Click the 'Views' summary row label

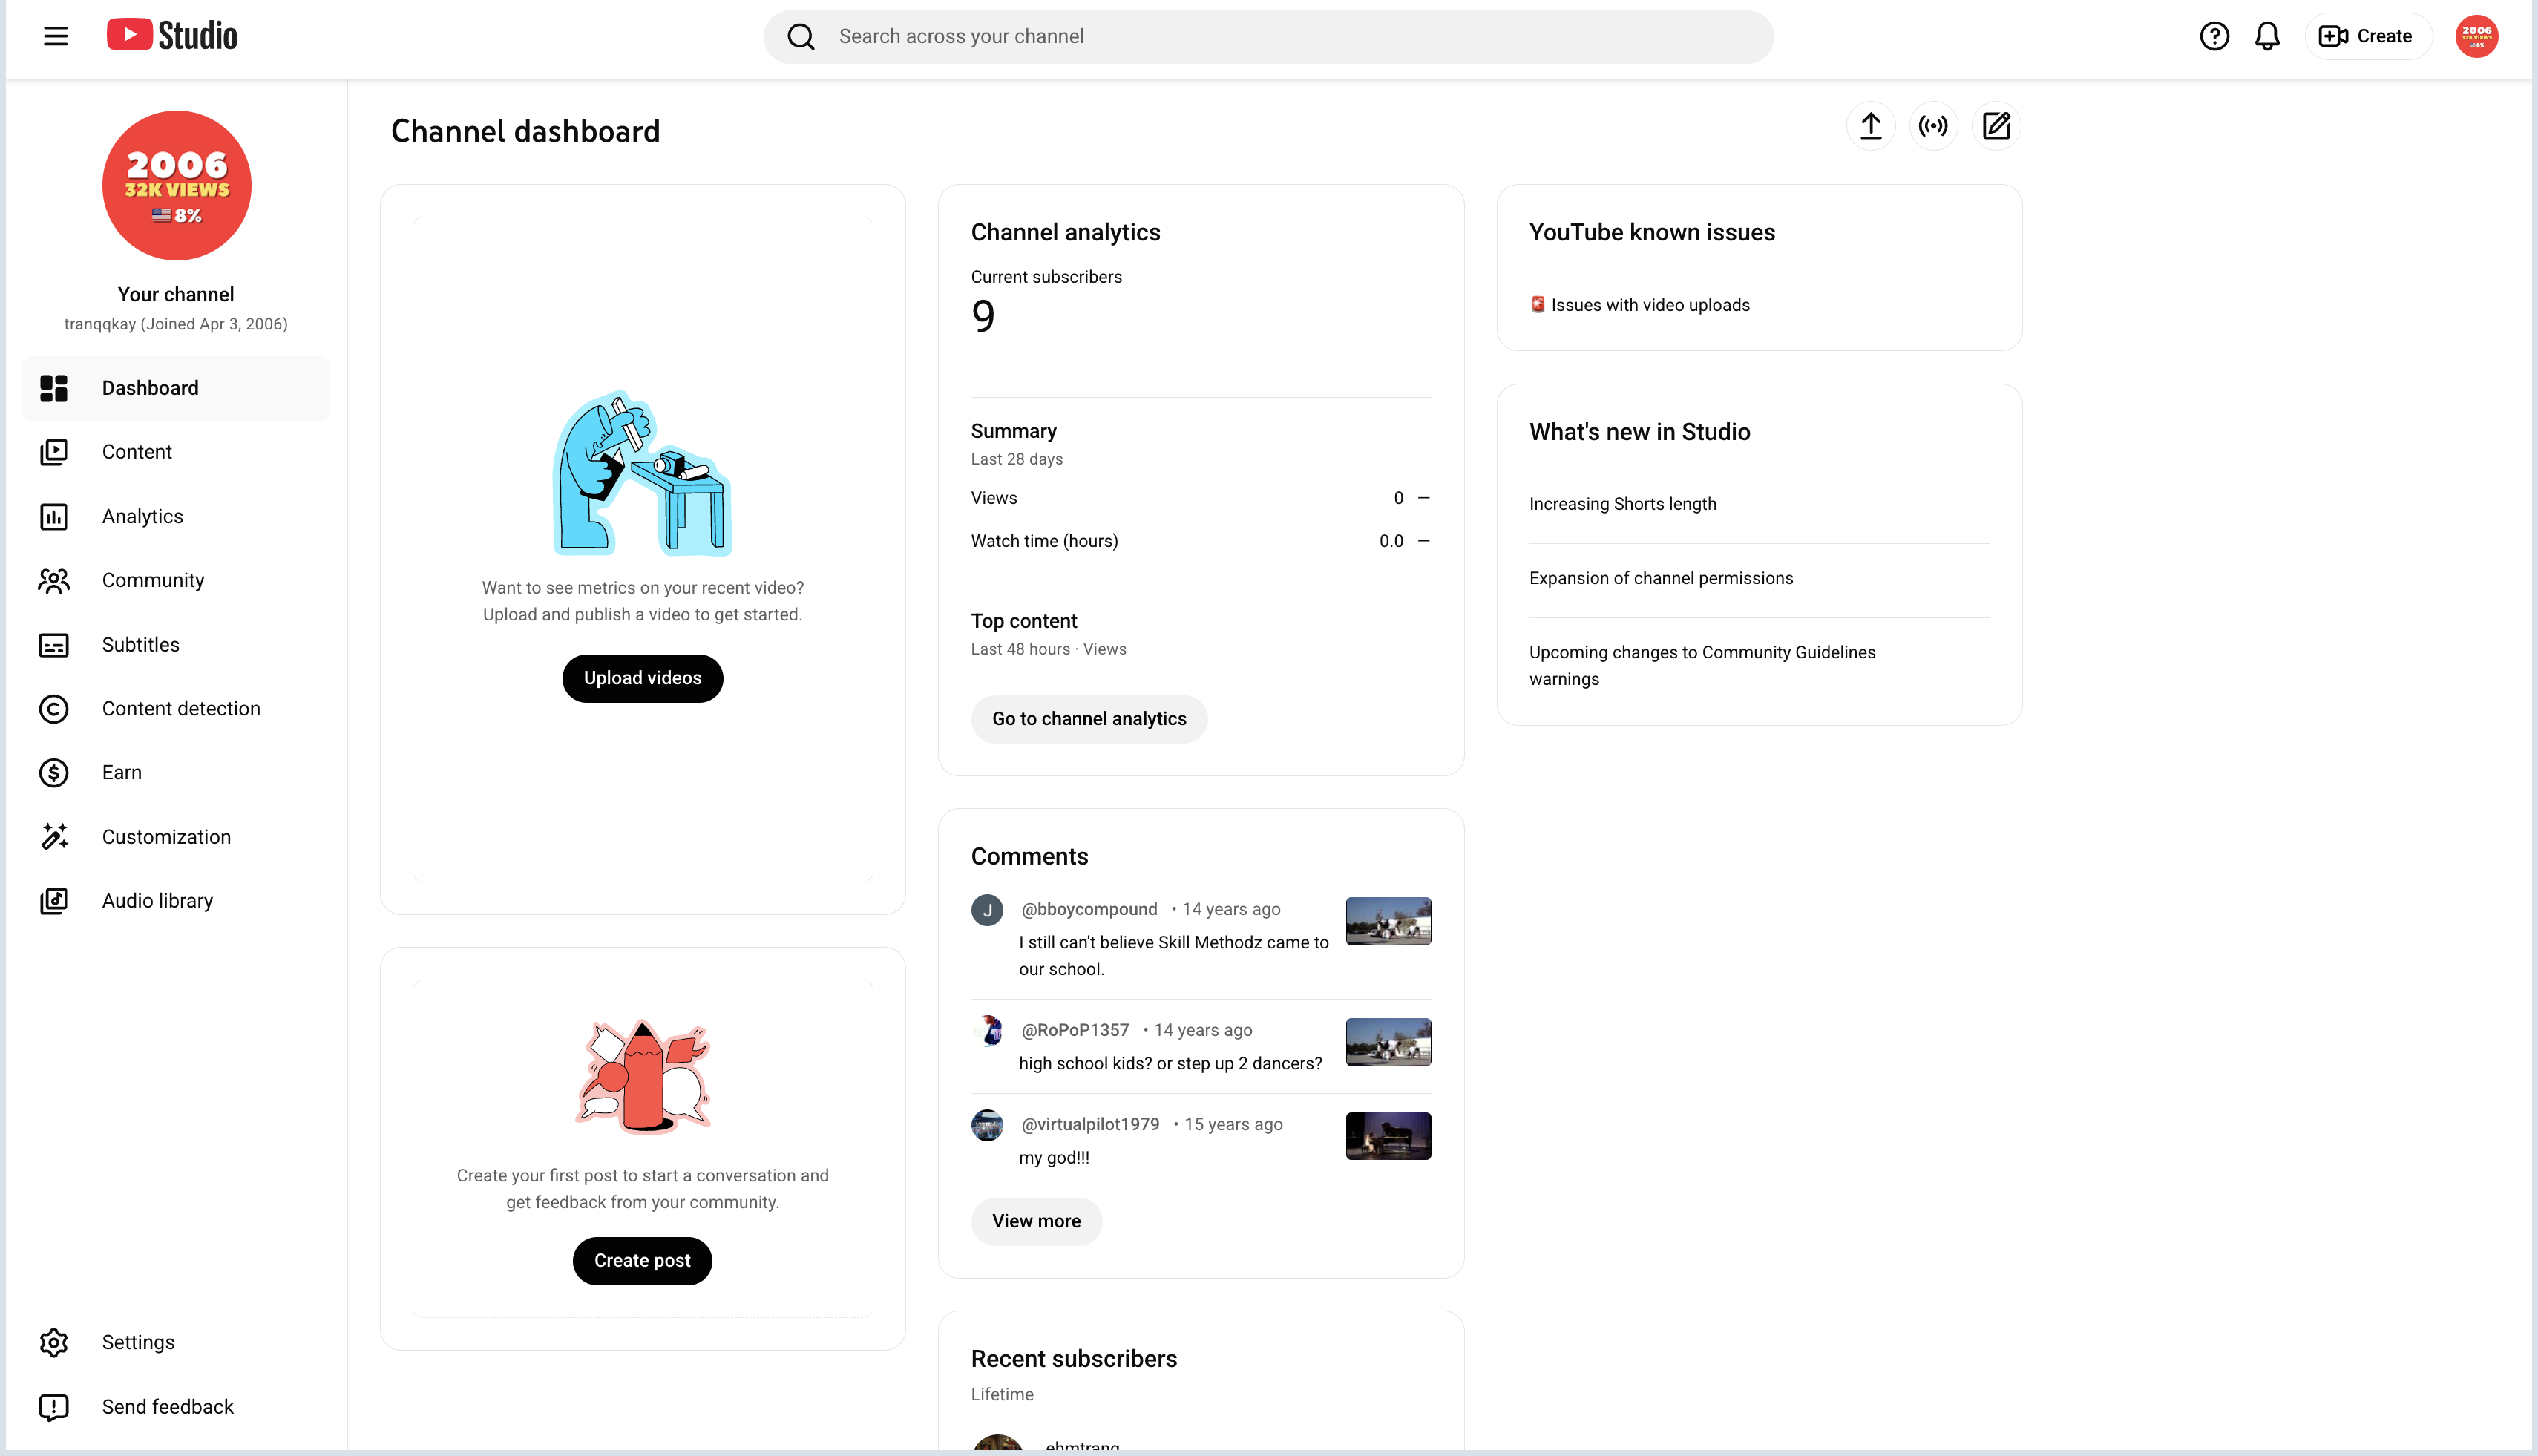coord(994,498)
